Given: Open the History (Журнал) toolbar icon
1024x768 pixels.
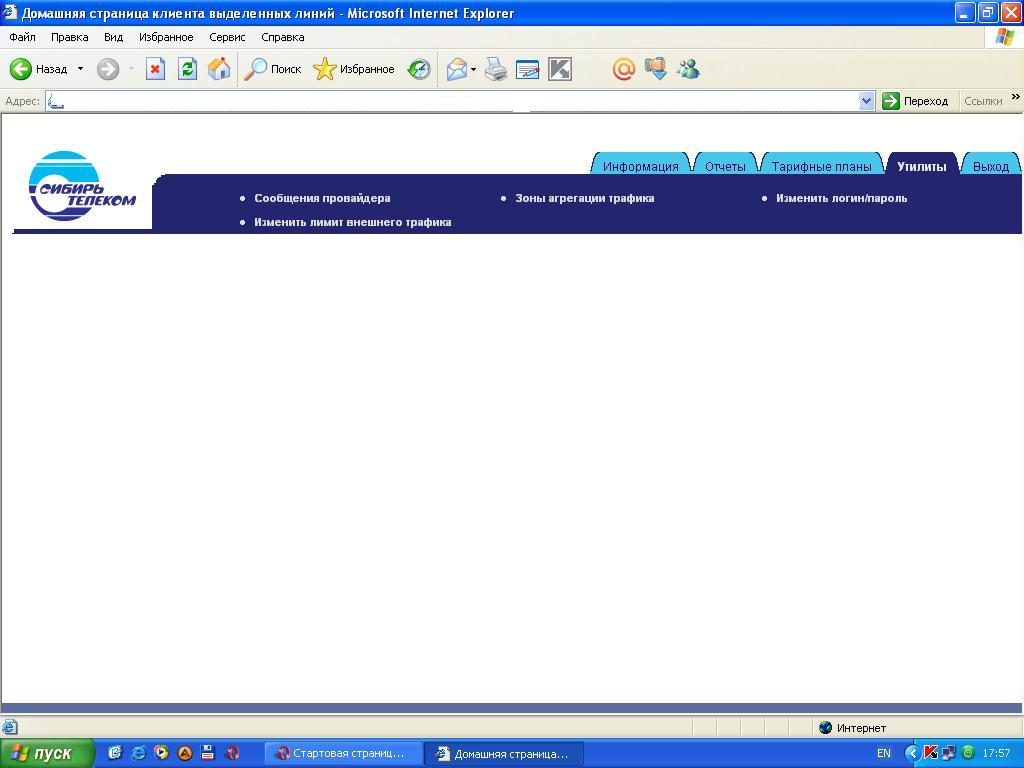Looking at the screenshot, I should [x=419, y=69].
